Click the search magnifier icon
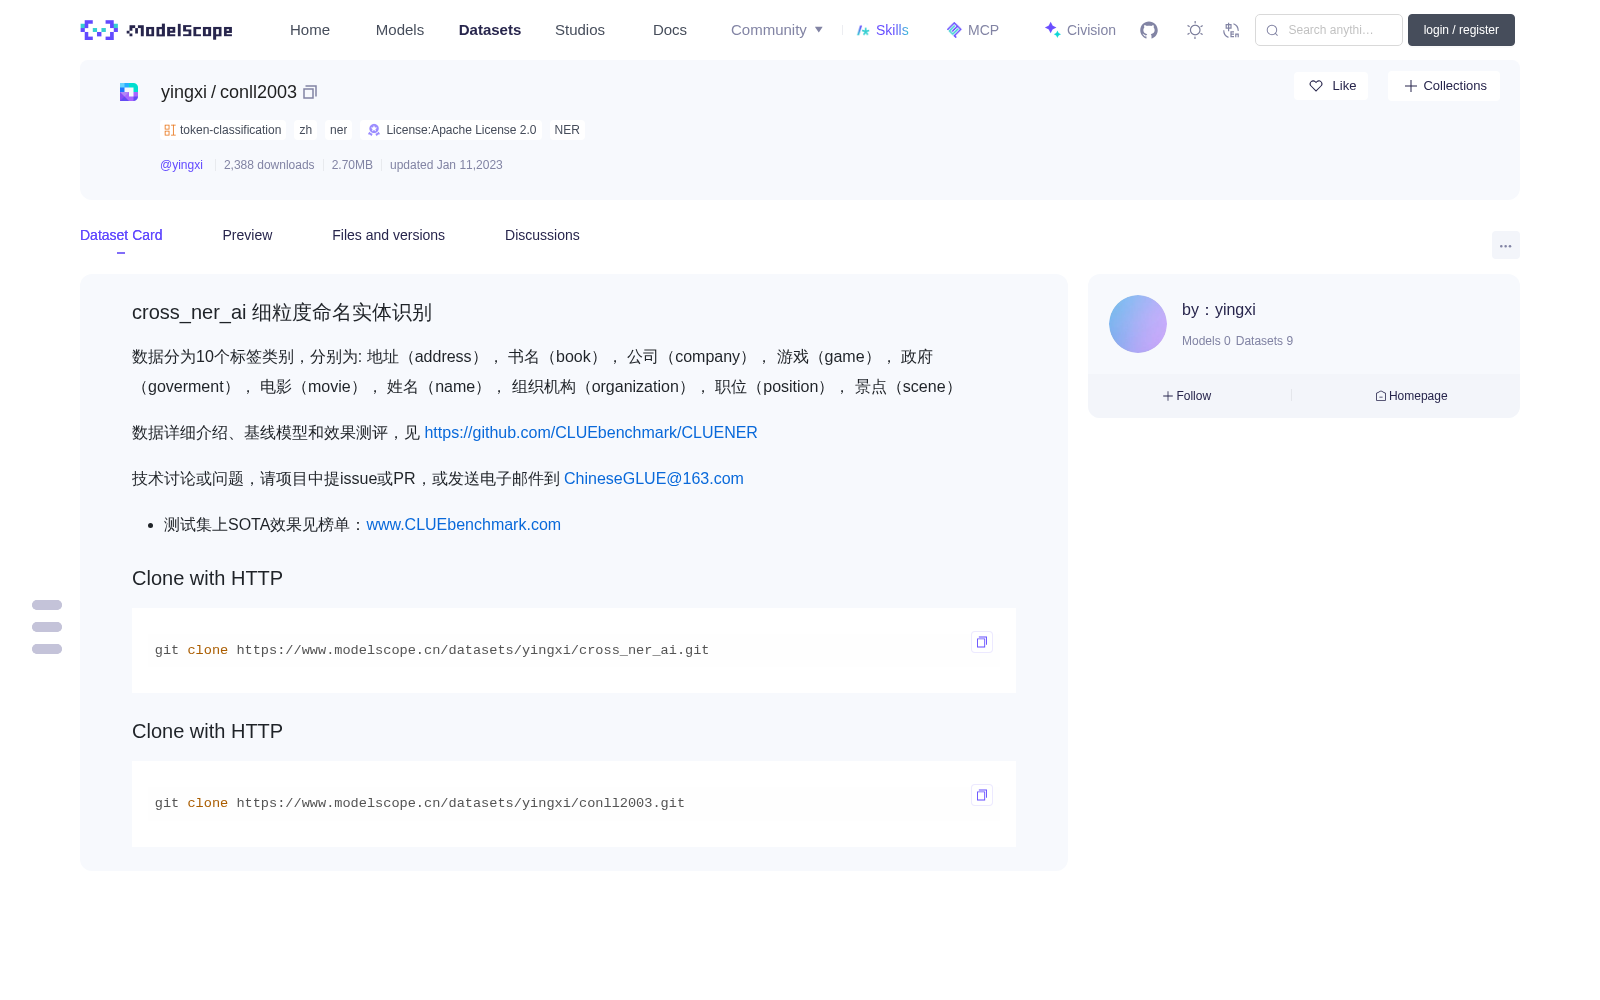The width and height of the screenshot is (1600, 1000). click(1272, 30)
